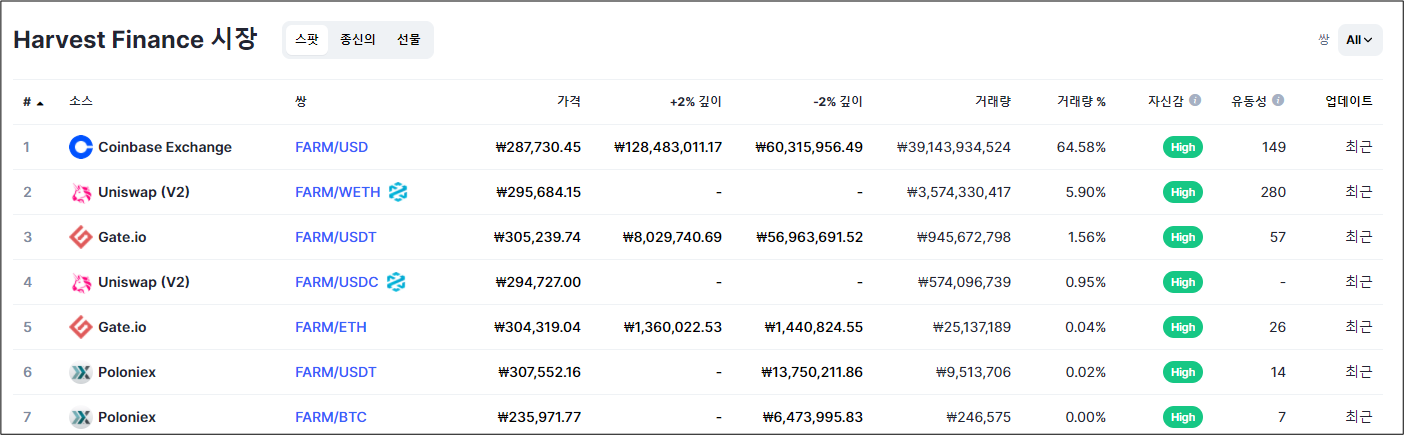
Task: Switch to the 종신의 tab
Action: coord(358,40)
